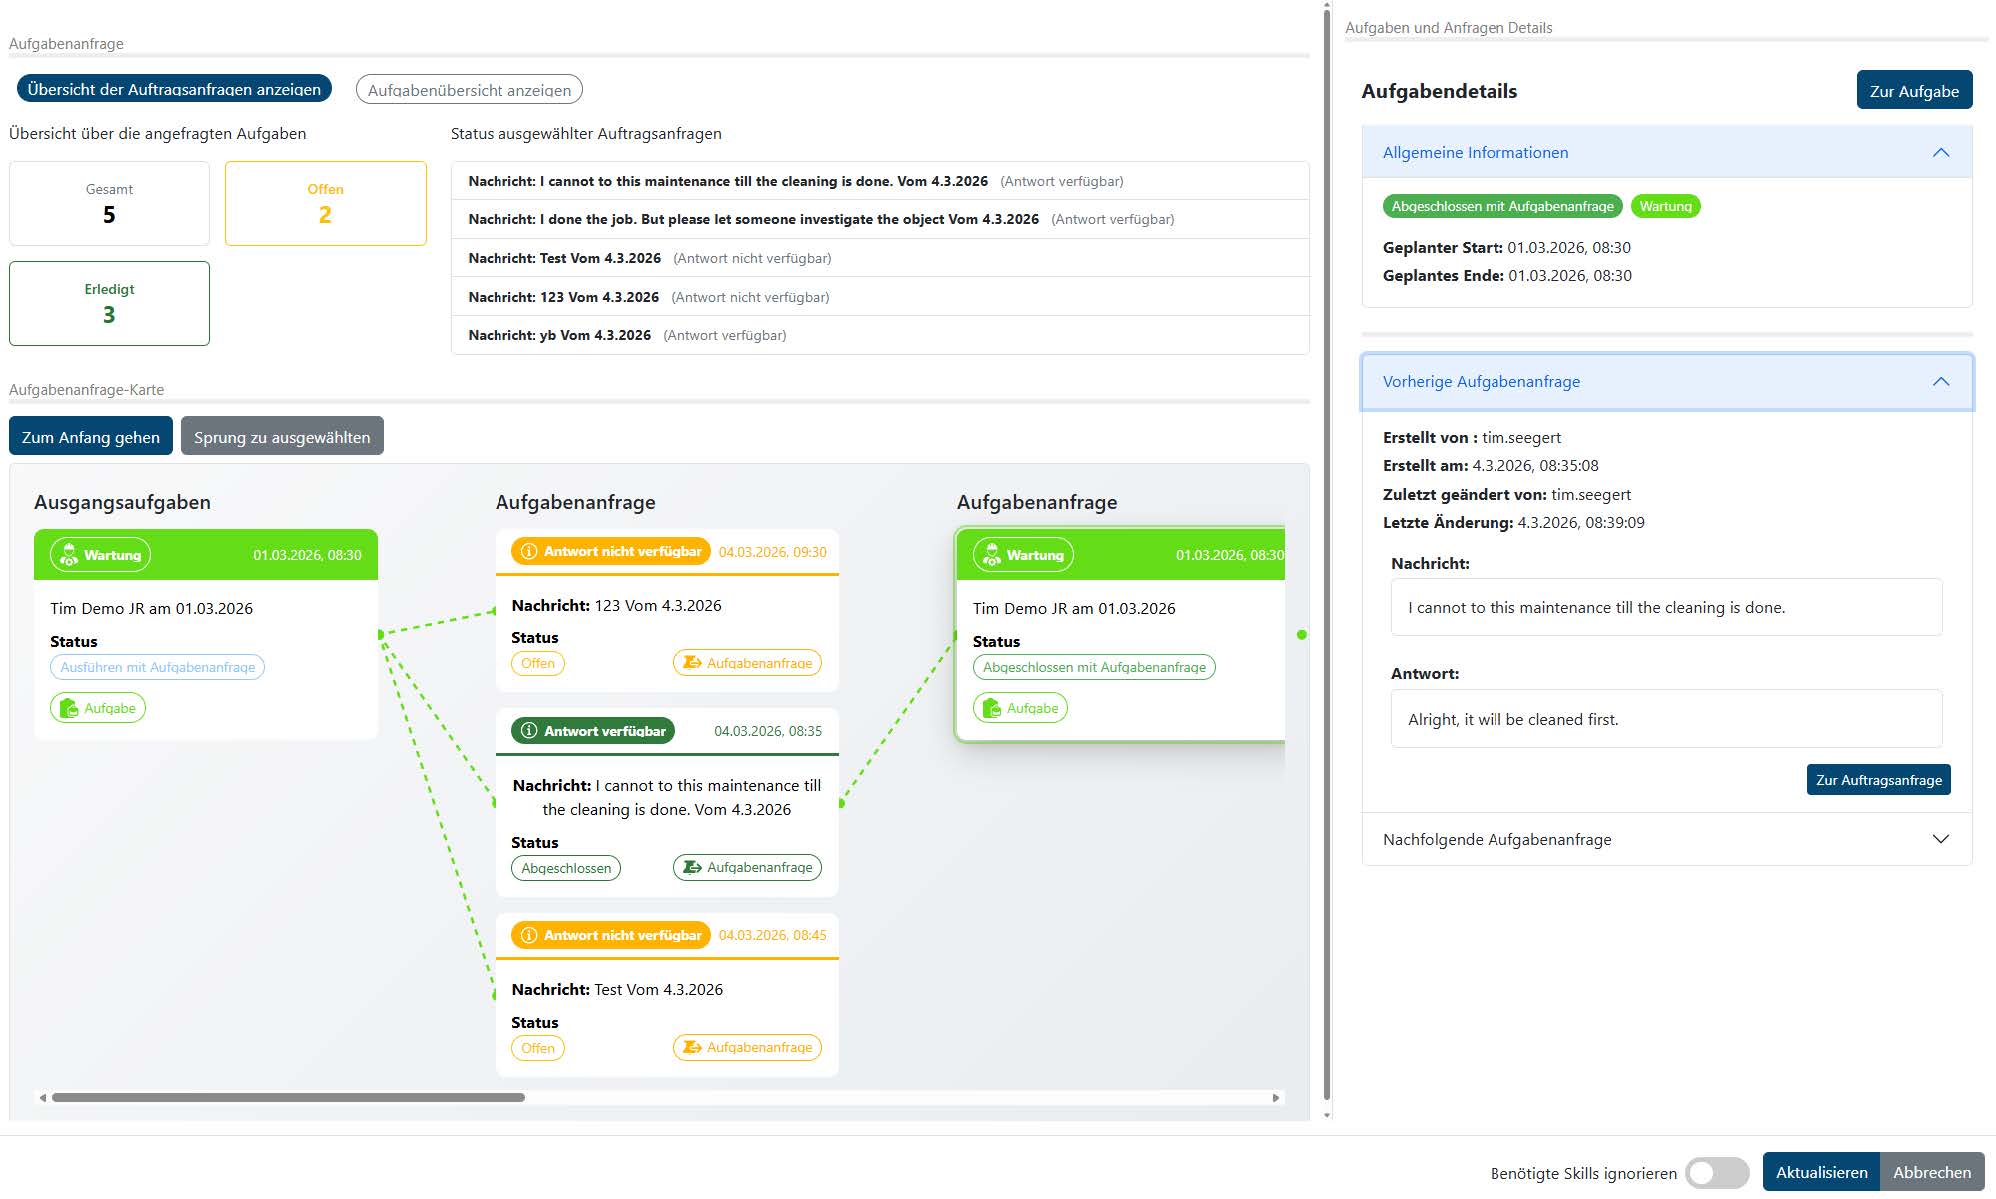Click Aufgabe clipboard icon in first card
Screen dimensions: 1996x1199
coord(69,708)
